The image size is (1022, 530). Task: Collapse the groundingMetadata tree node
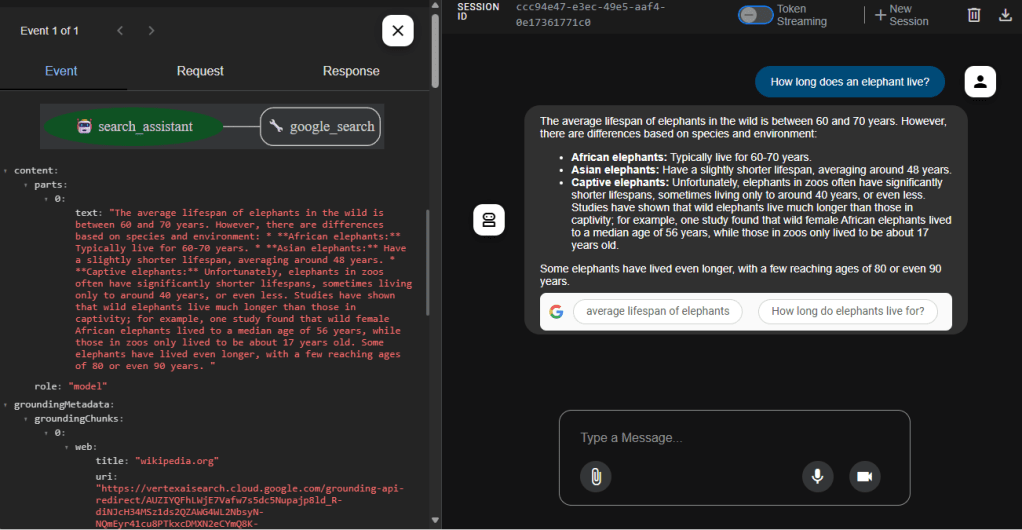(6, 404)
